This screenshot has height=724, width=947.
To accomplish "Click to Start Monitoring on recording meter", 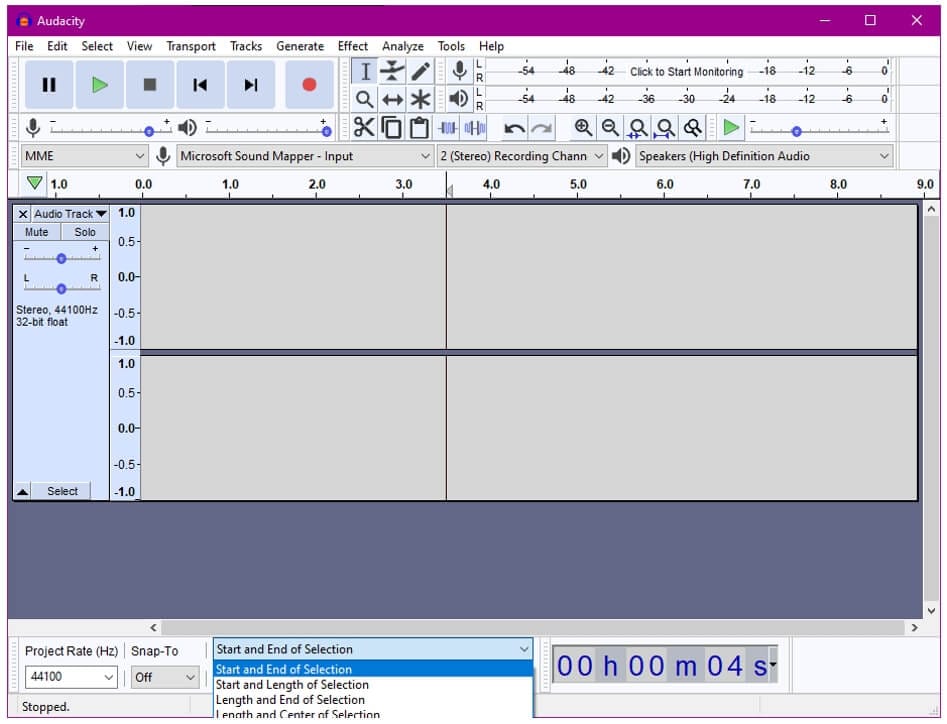I will (x=687, y=71).
